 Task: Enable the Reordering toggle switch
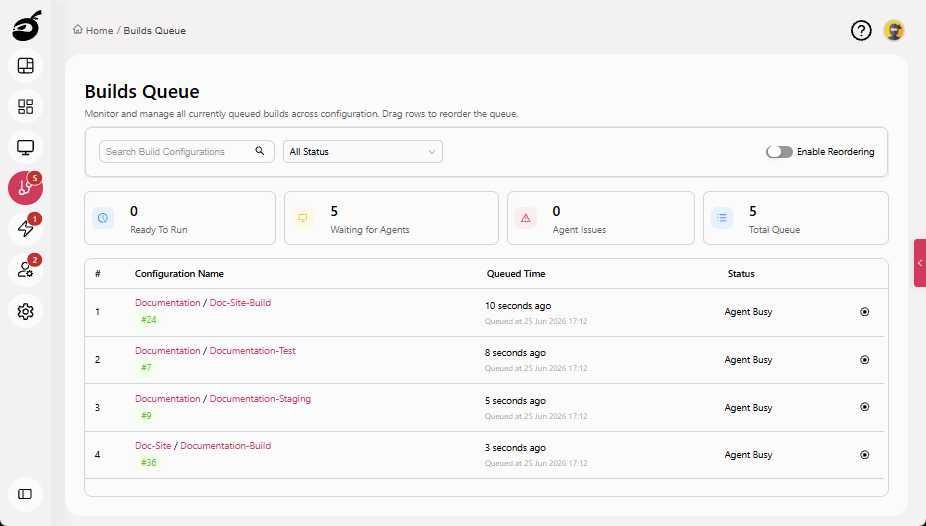[x=779, y=152]
